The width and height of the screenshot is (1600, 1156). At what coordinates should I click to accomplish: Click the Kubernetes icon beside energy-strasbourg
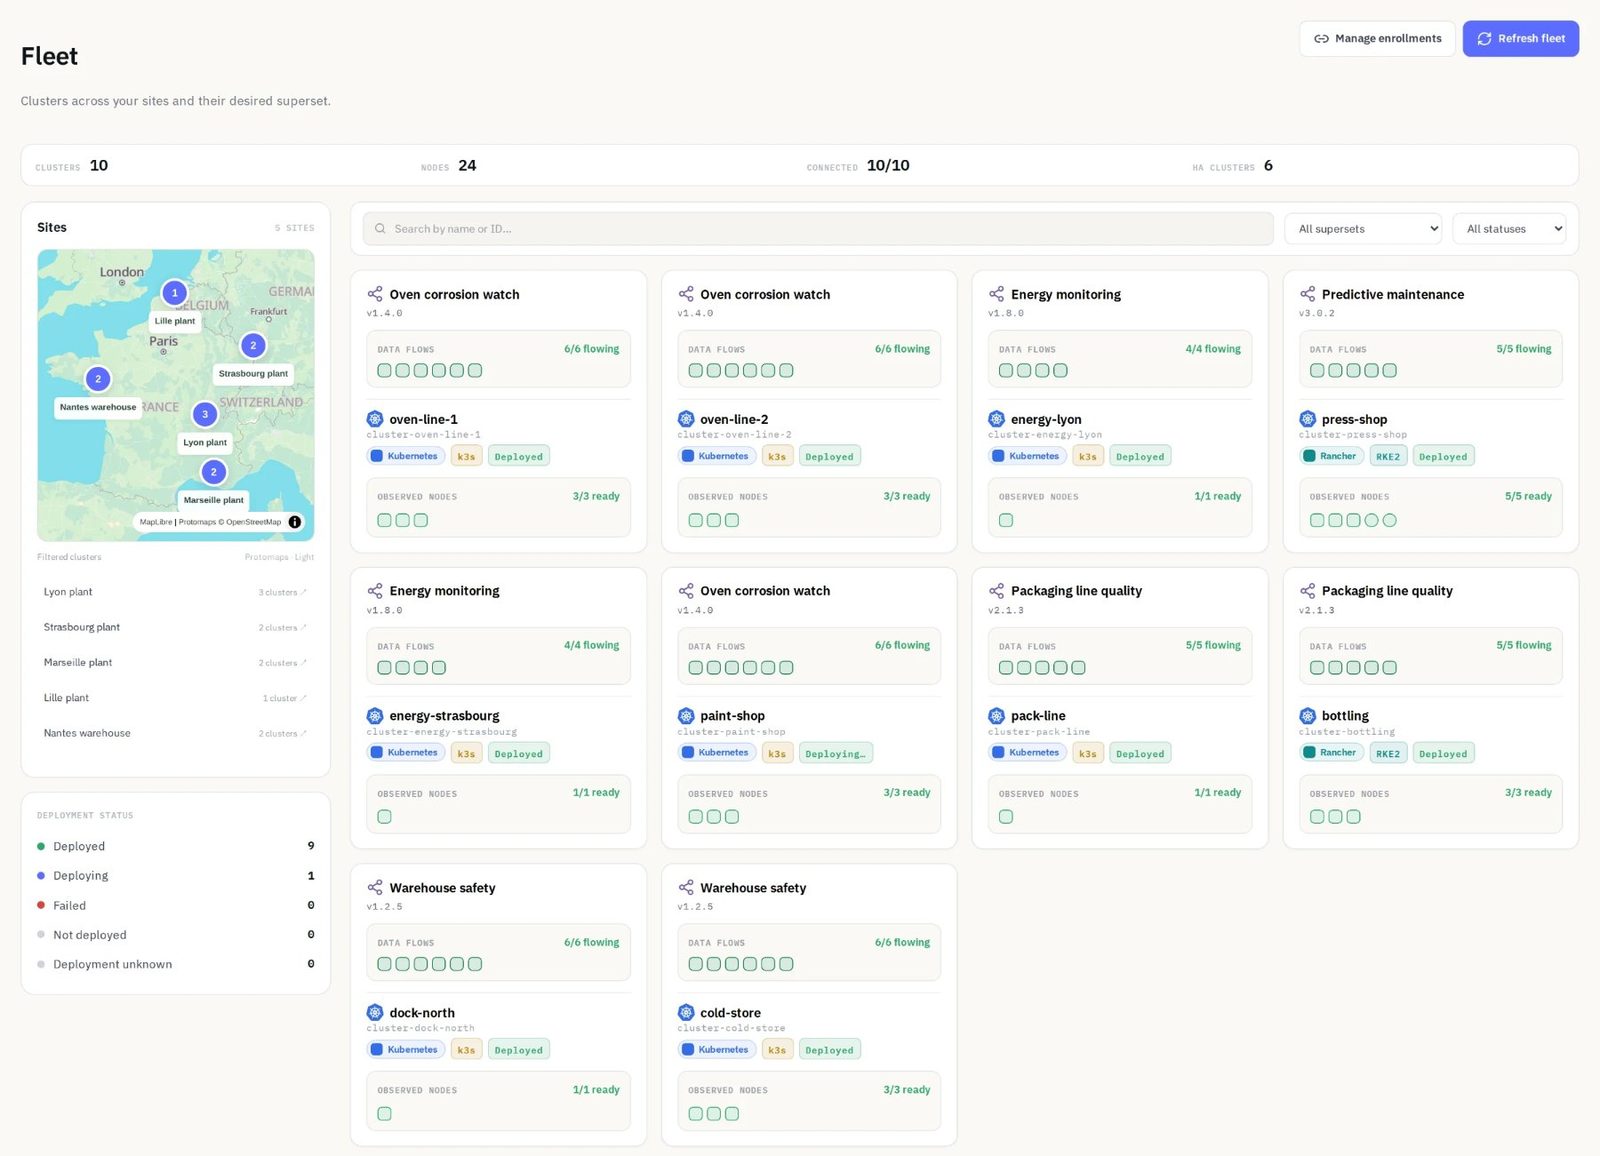(375, 716)
